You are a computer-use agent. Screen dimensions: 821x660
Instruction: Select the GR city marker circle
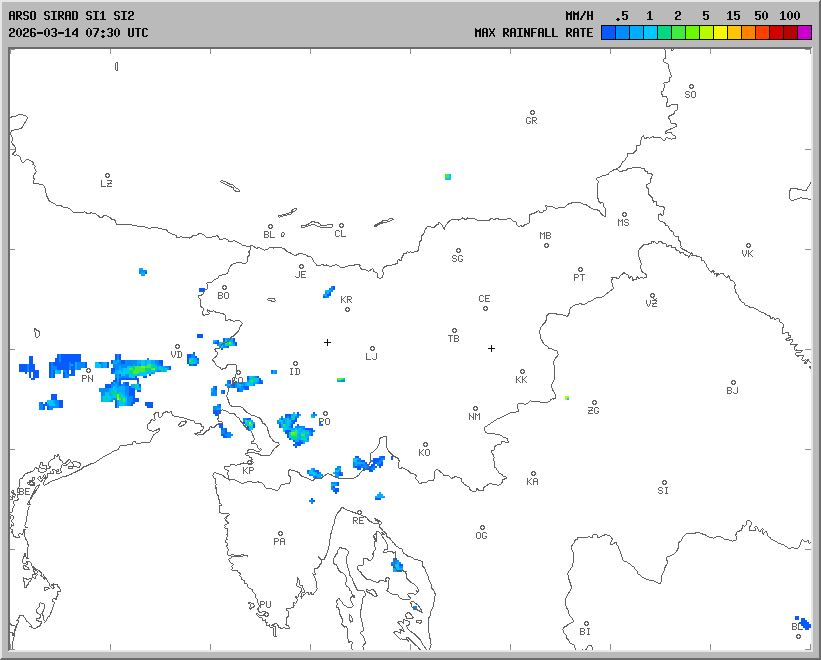pos(532,113)
